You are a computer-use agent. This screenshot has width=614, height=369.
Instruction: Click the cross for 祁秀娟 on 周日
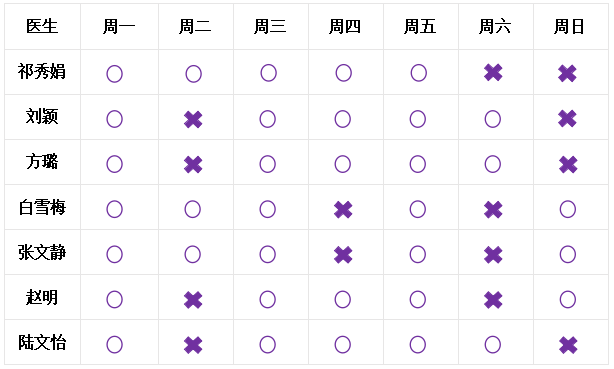click(x=567, y=73)
